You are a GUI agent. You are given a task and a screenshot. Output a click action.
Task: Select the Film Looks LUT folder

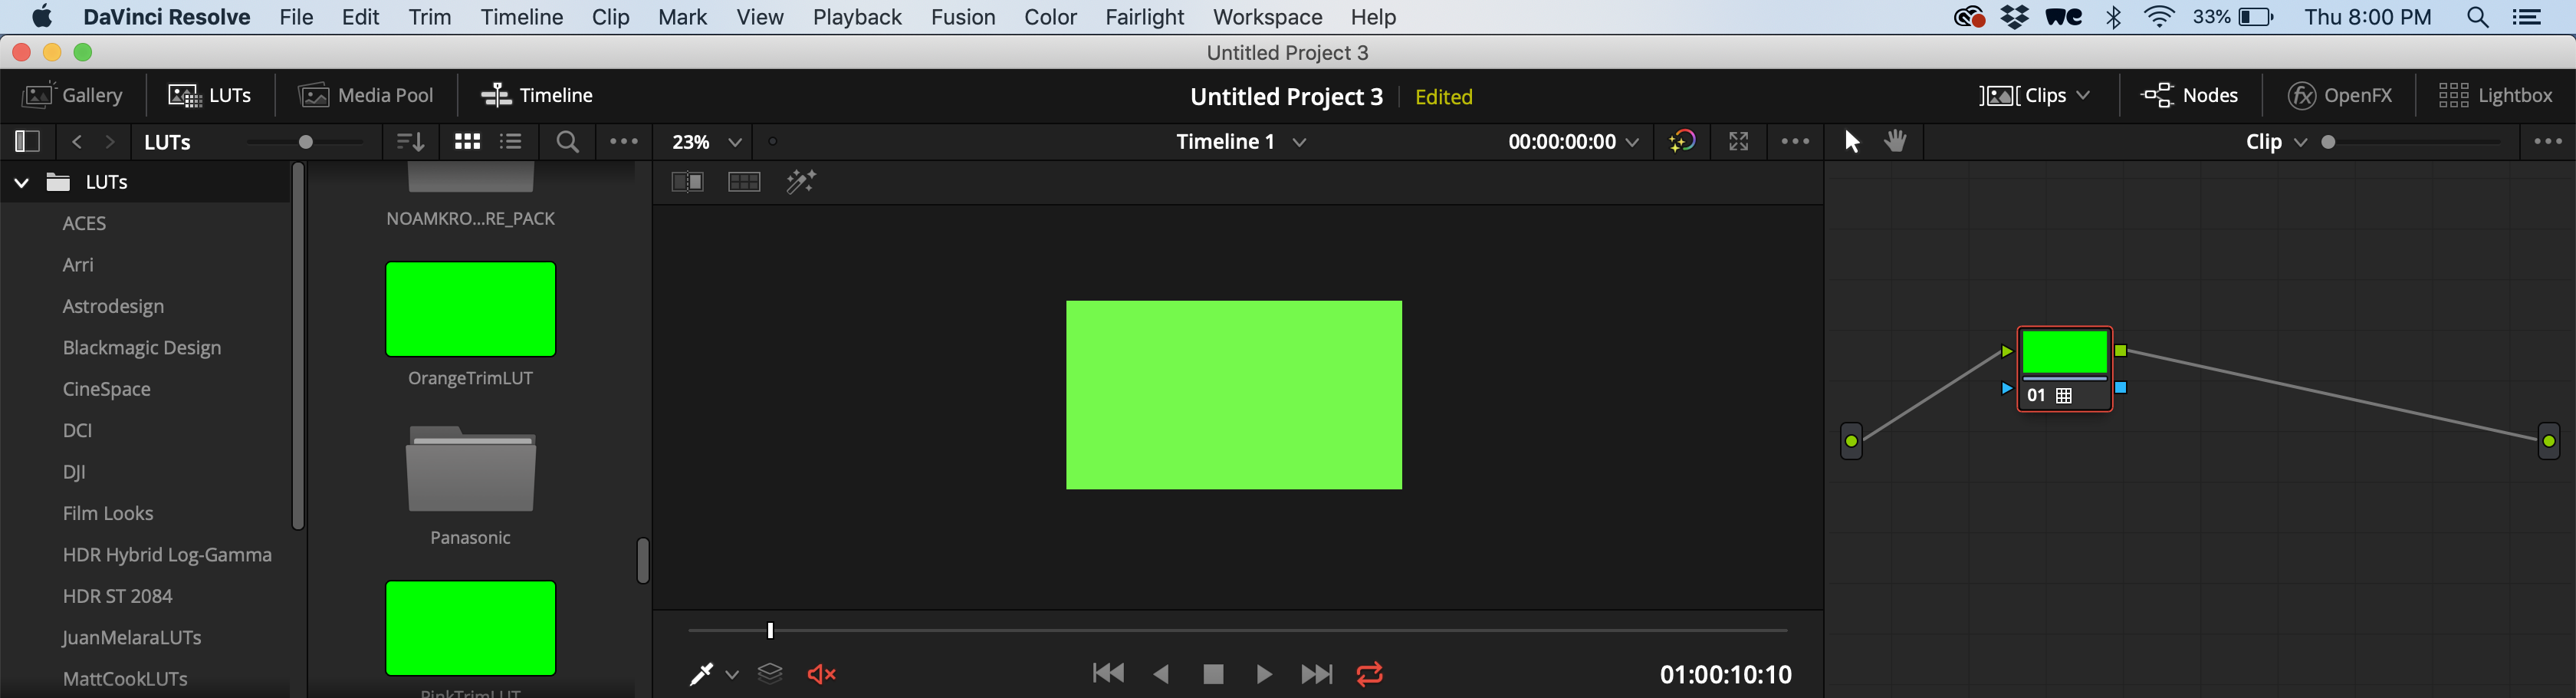click(108, 513)
